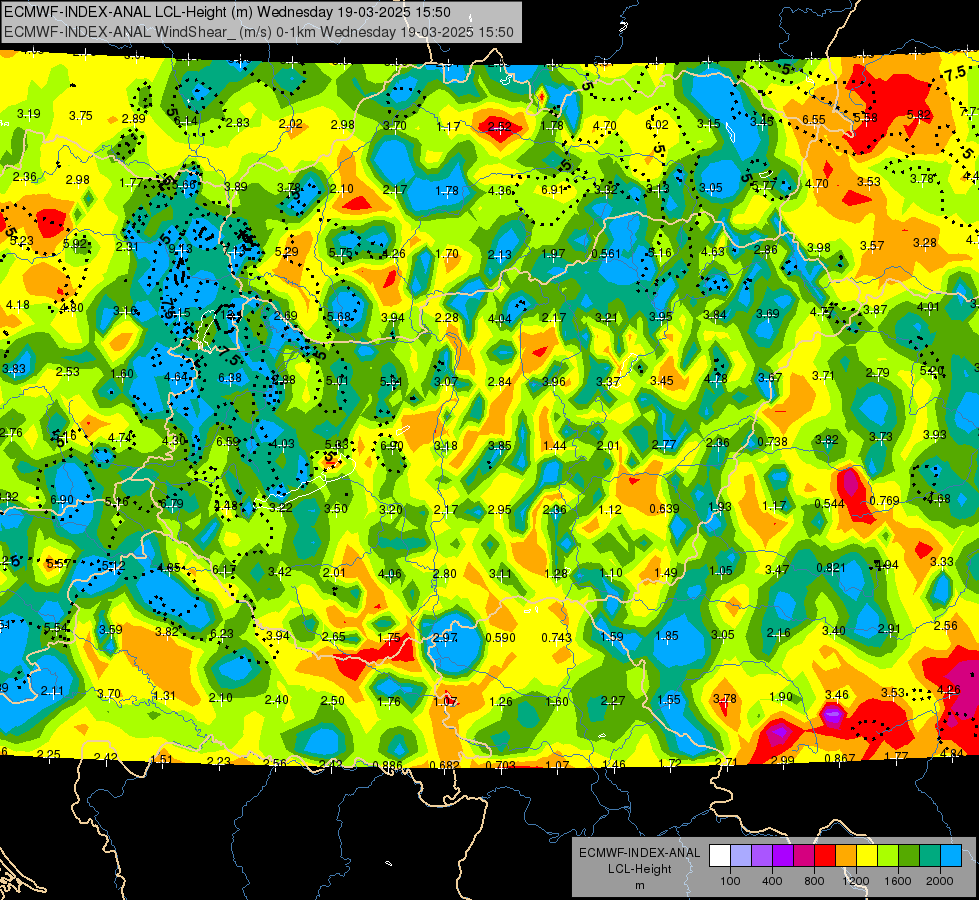Click the wind shear value 5.29

pos(287,252)
